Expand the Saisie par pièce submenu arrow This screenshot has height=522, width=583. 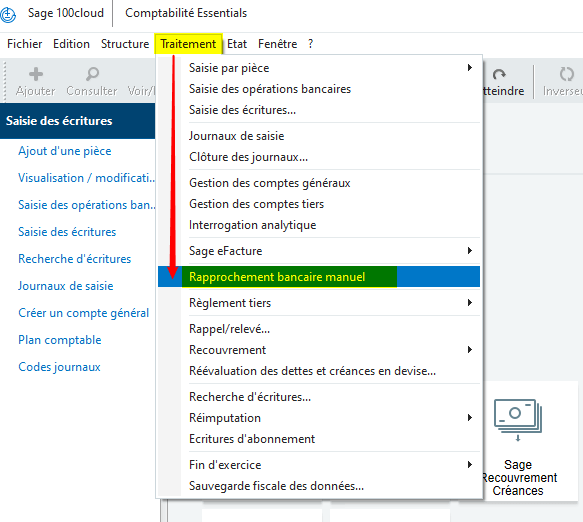[470, 68]
